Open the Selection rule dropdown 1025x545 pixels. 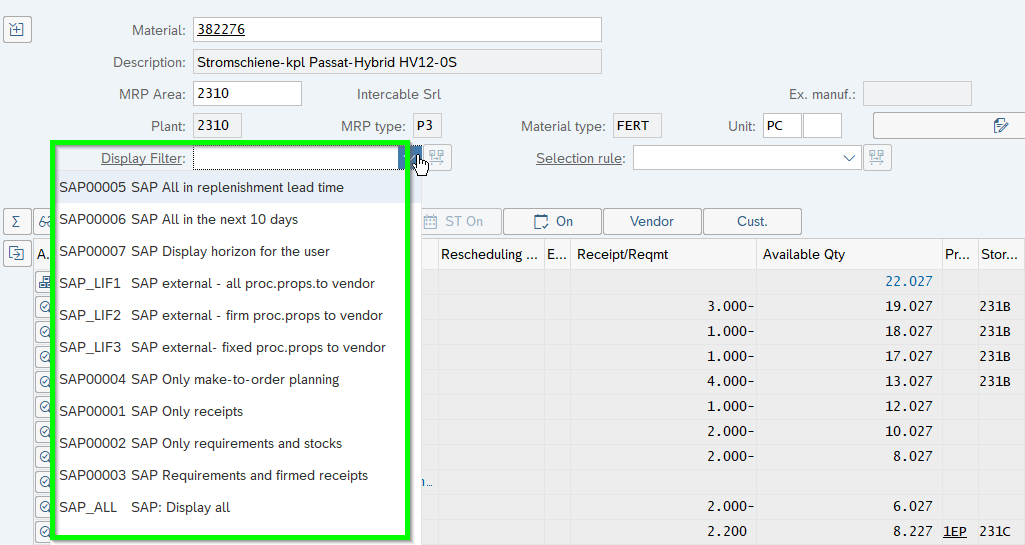pyautogui.click(x=849, y=158)
